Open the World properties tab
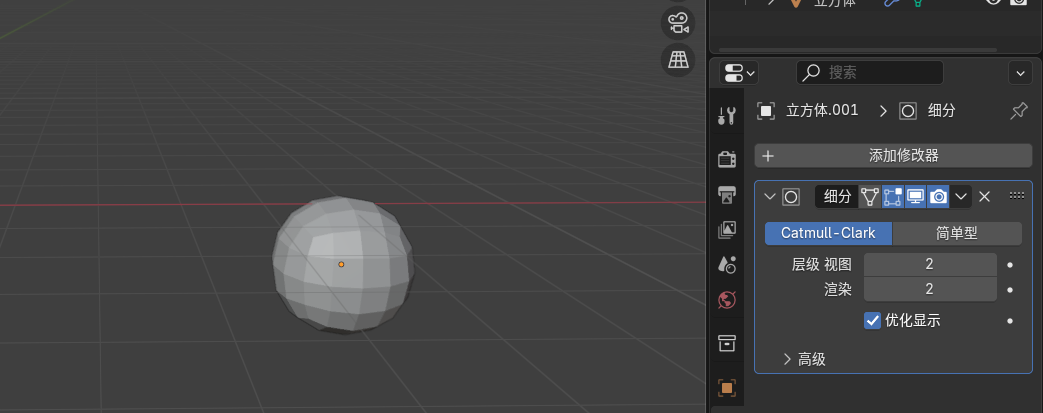Screen dimensions: 1043x413 click(727, 300)
